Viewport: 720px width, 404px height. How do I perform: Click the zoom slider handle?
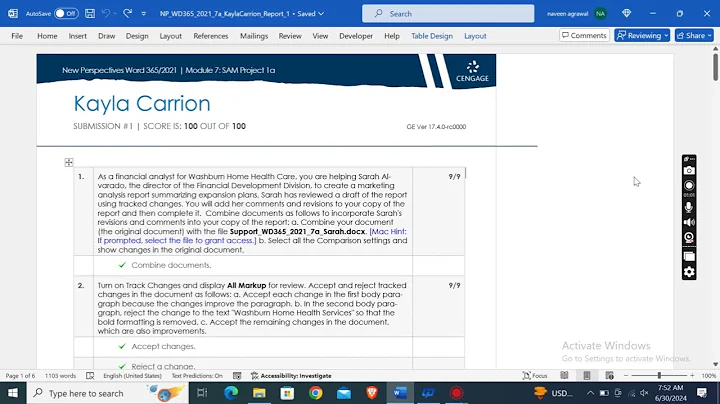click(x=659, y=376)
